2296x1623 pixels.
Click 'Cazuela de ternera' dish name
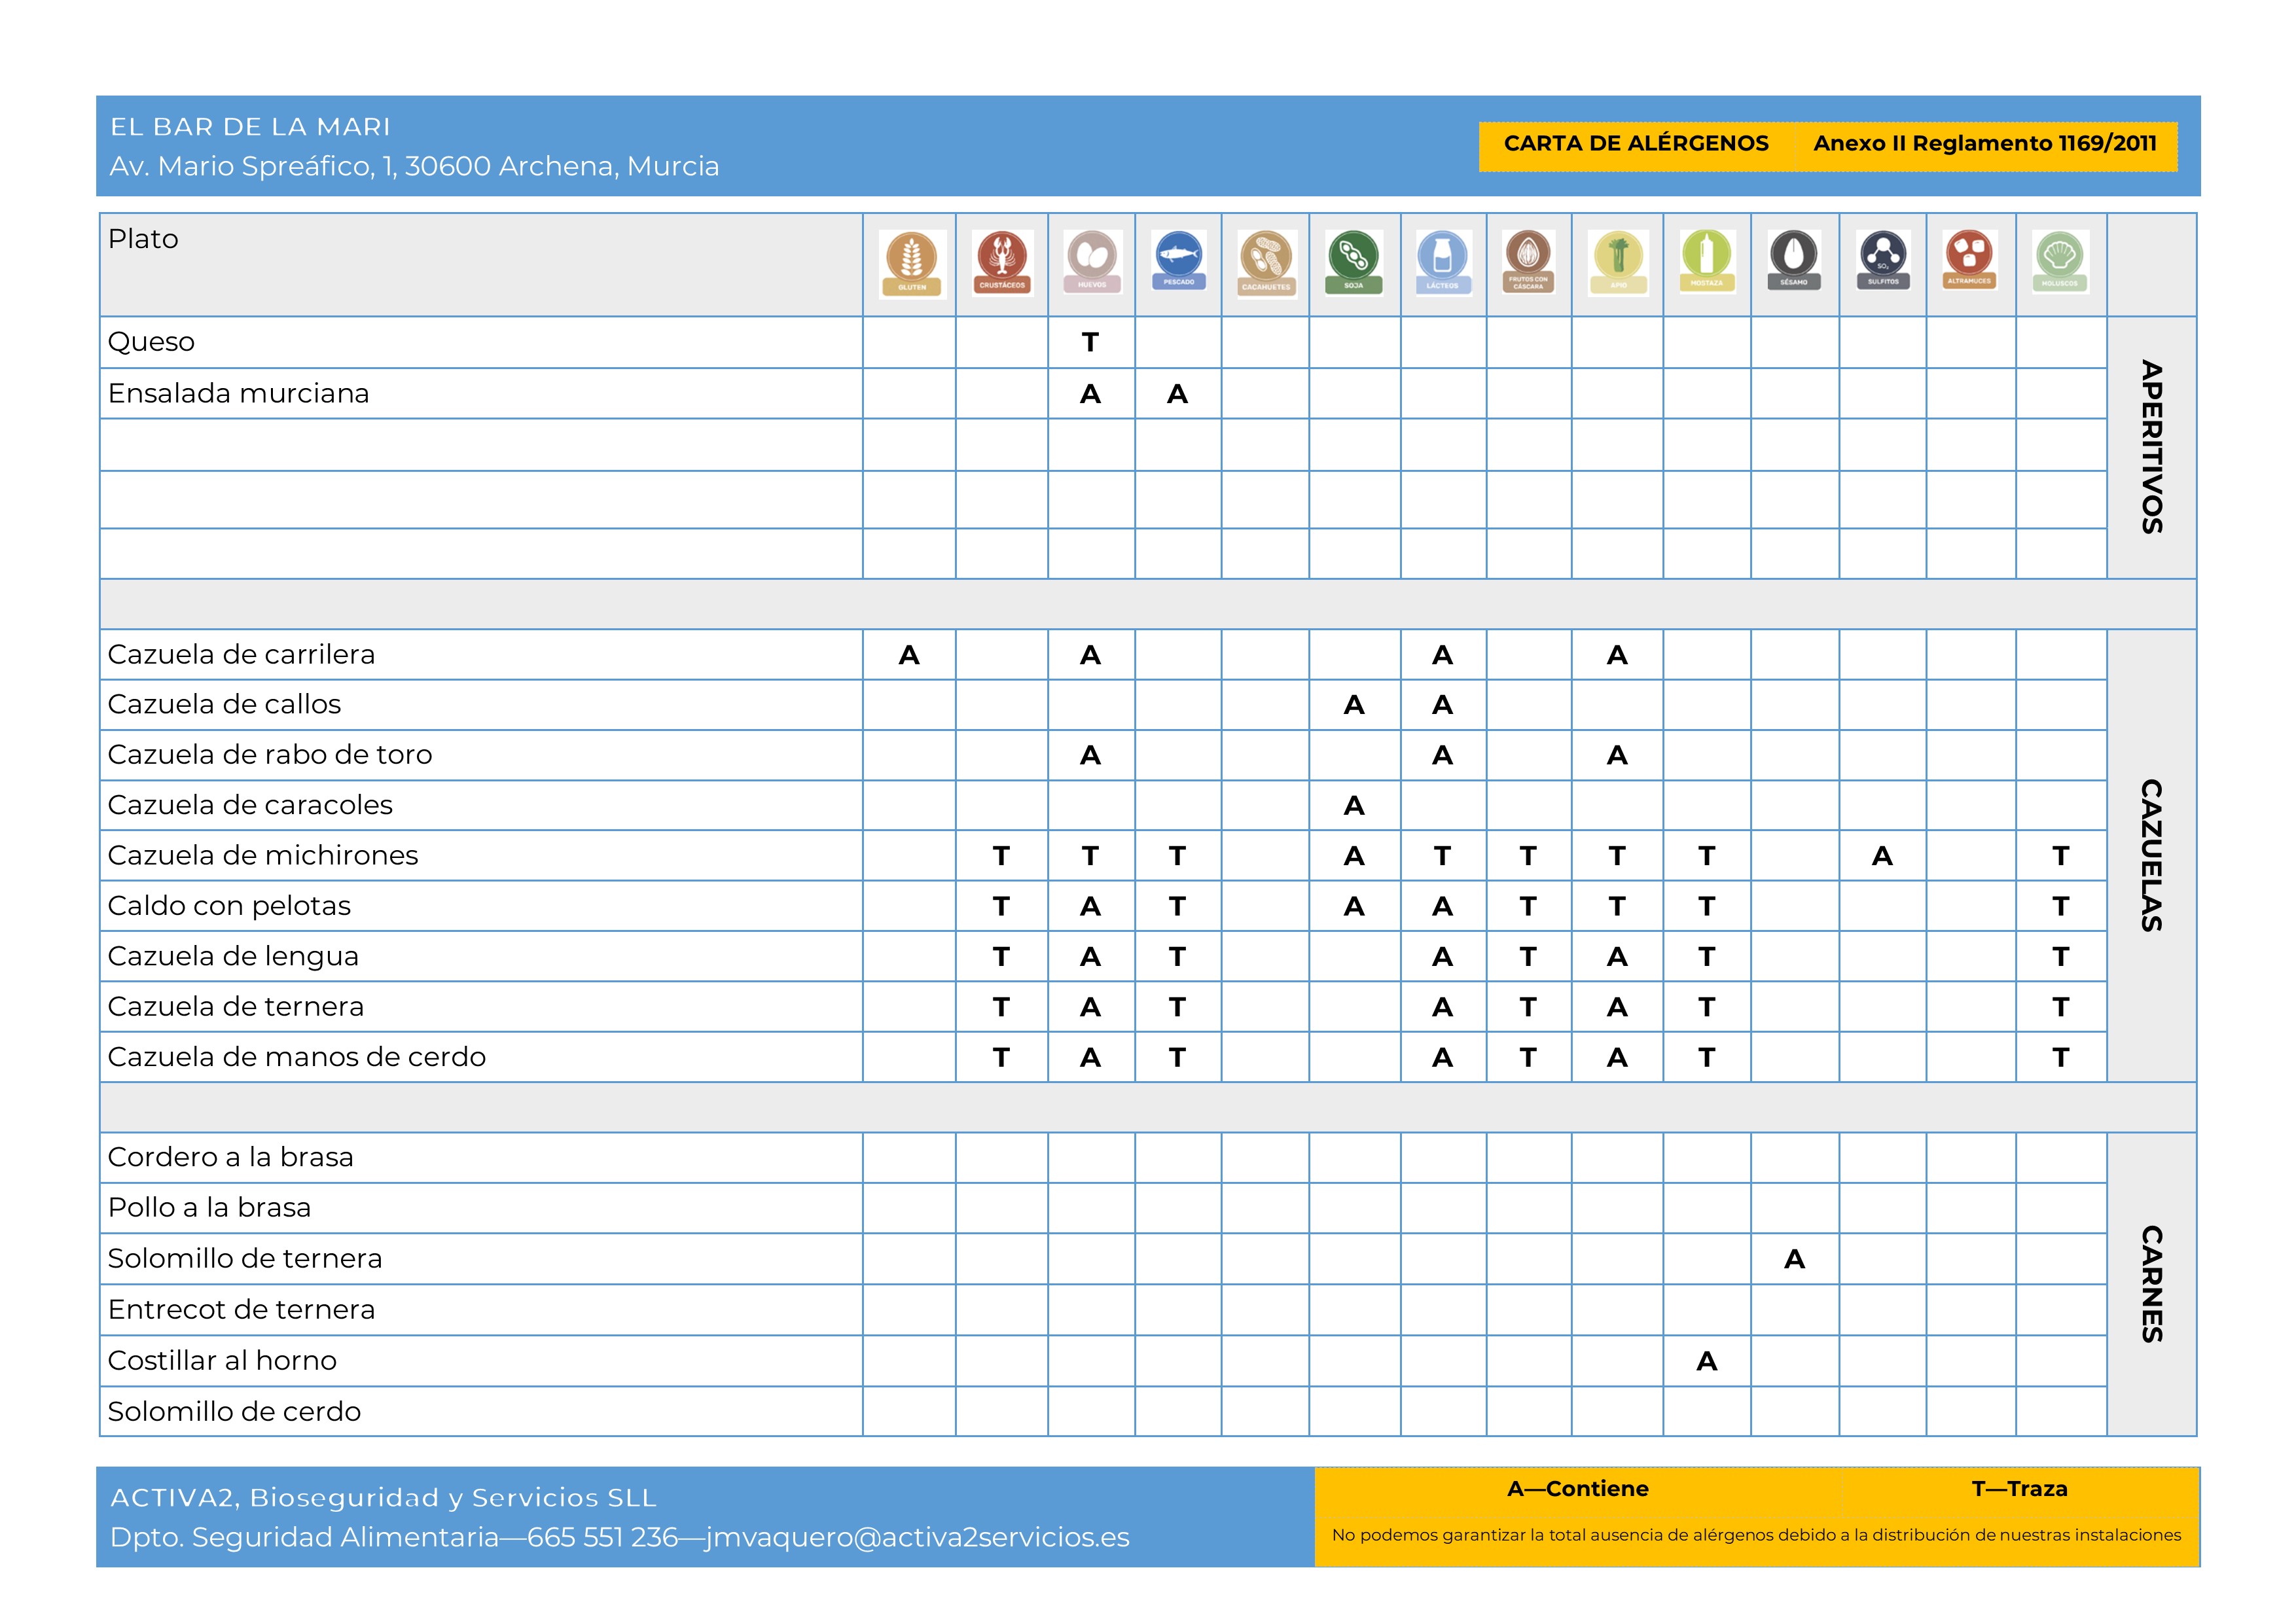click(x=236, y=1006)
